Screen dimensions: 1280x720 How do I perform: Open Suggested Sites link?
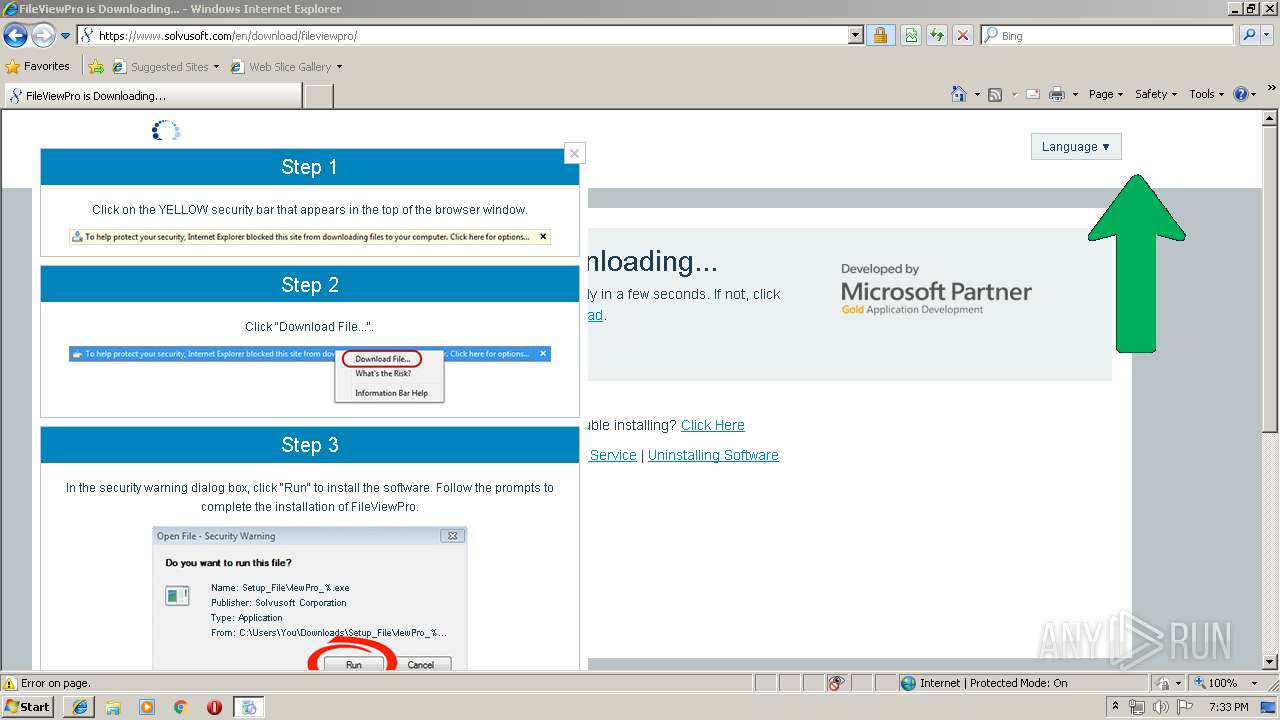(x=165, y=67)
